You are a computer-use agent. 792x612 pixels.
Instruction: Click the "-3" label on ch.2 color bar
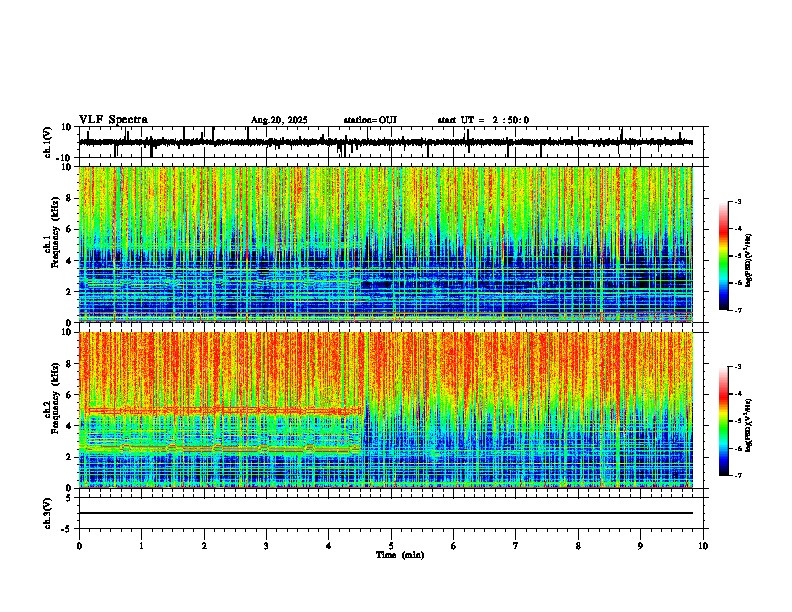tap(738, 367)
